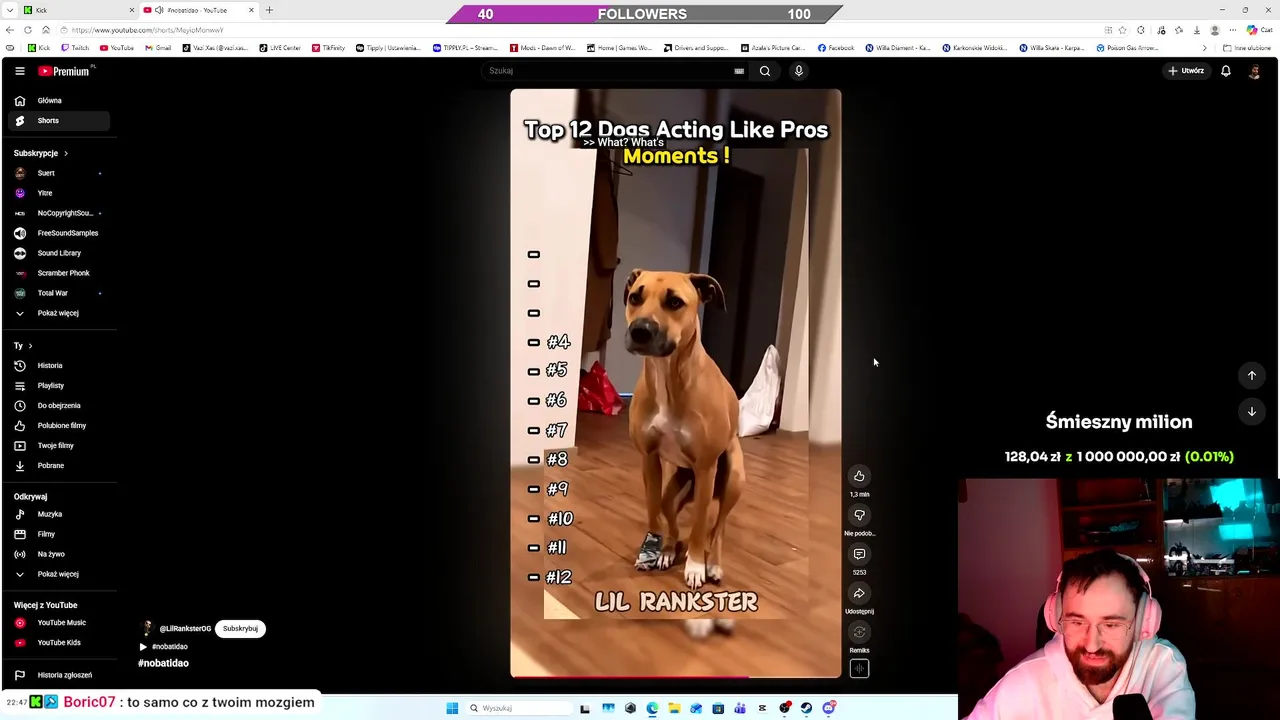Seek on the Short's red progress bar
This screenshot has height=720, width=1280.
pyautogui.click(x=676, y=677)
